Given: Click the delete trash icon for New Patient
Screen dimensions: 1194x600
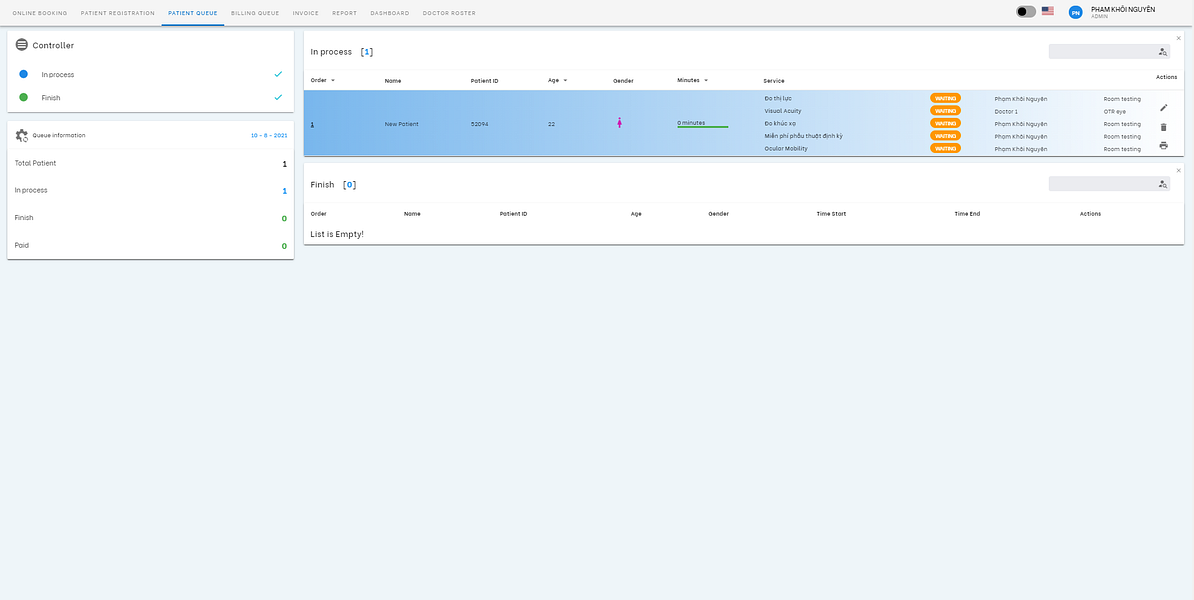Looking at the screenshot, I should click(1164, 127).
